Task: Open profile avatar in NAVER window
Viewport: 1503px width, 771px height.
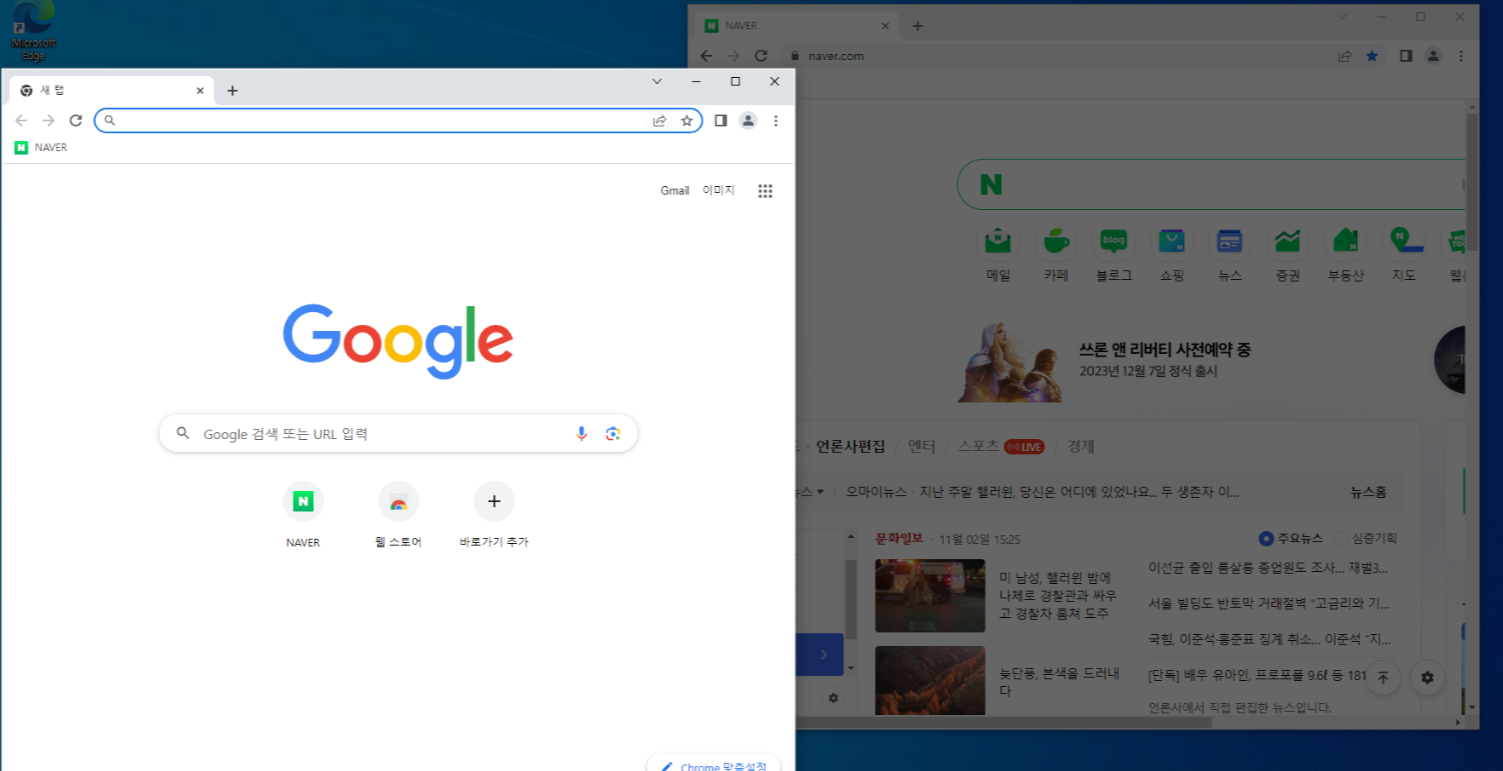Action: click(x=1434, y=56)
